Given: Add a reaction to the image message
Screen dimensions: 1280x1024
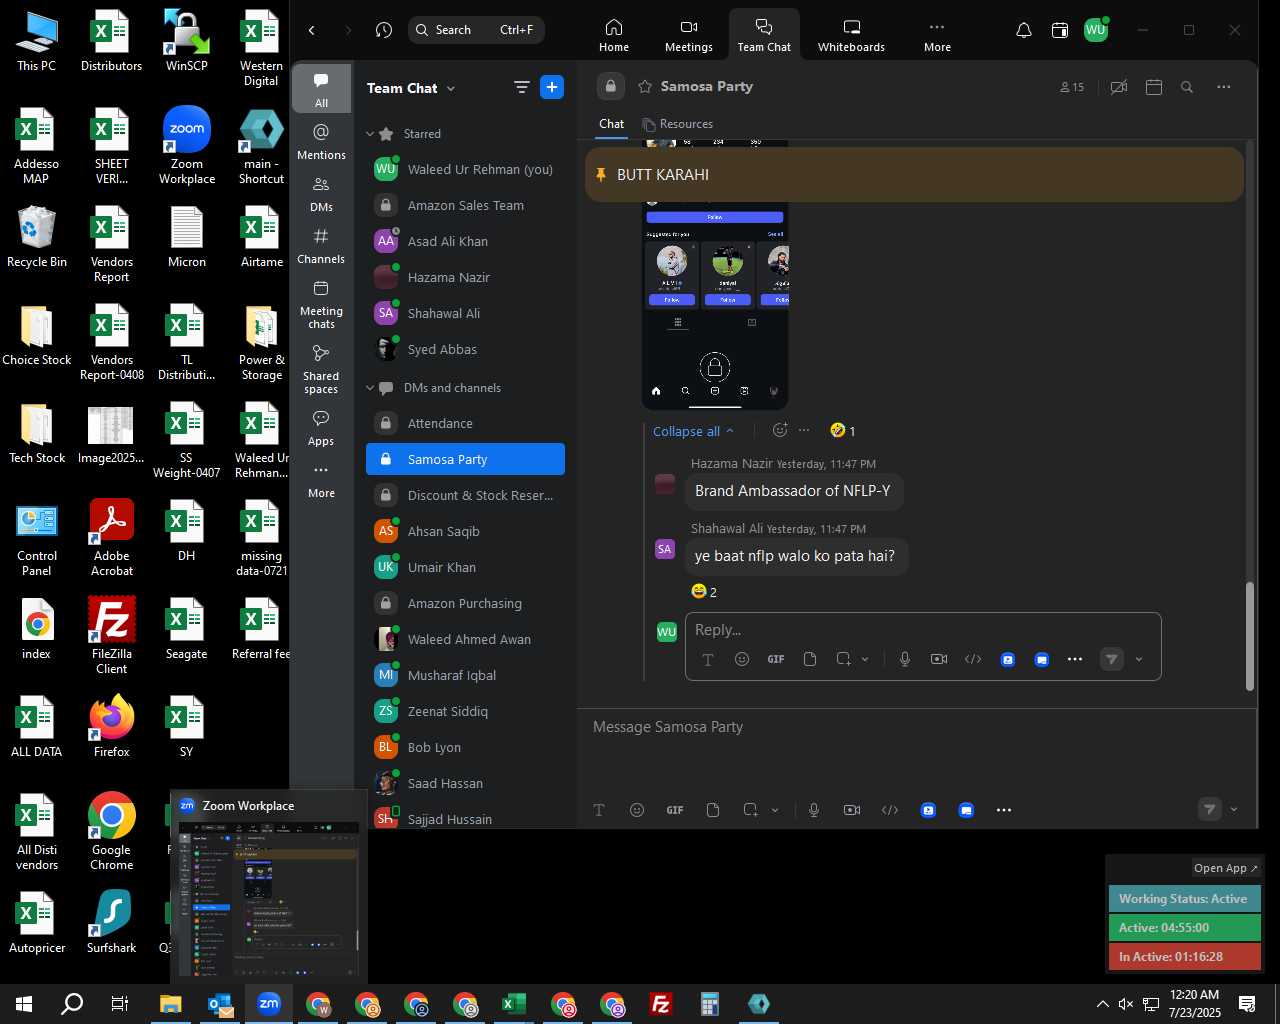Looking at the screenshot, I should click(x=780, y=430).
